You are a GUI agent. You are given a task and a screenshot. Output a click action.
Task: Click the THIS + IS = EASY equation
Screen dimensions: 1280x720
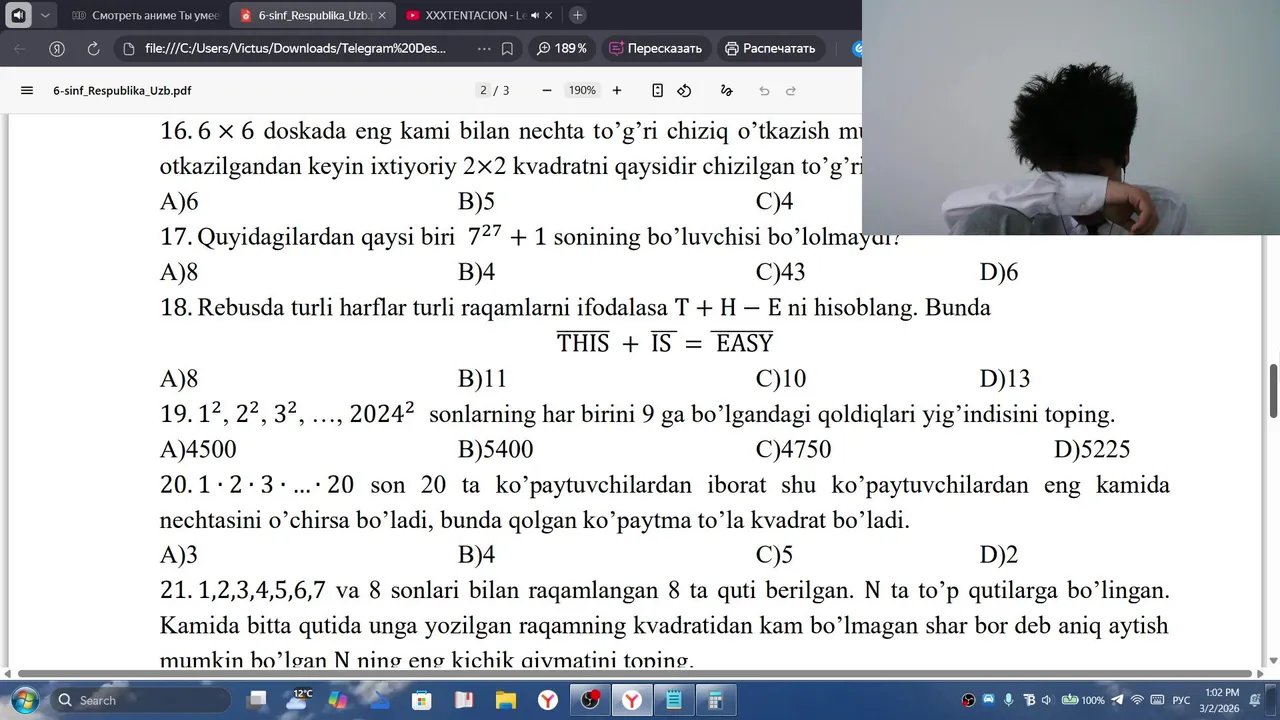click(x=665, y=343)
